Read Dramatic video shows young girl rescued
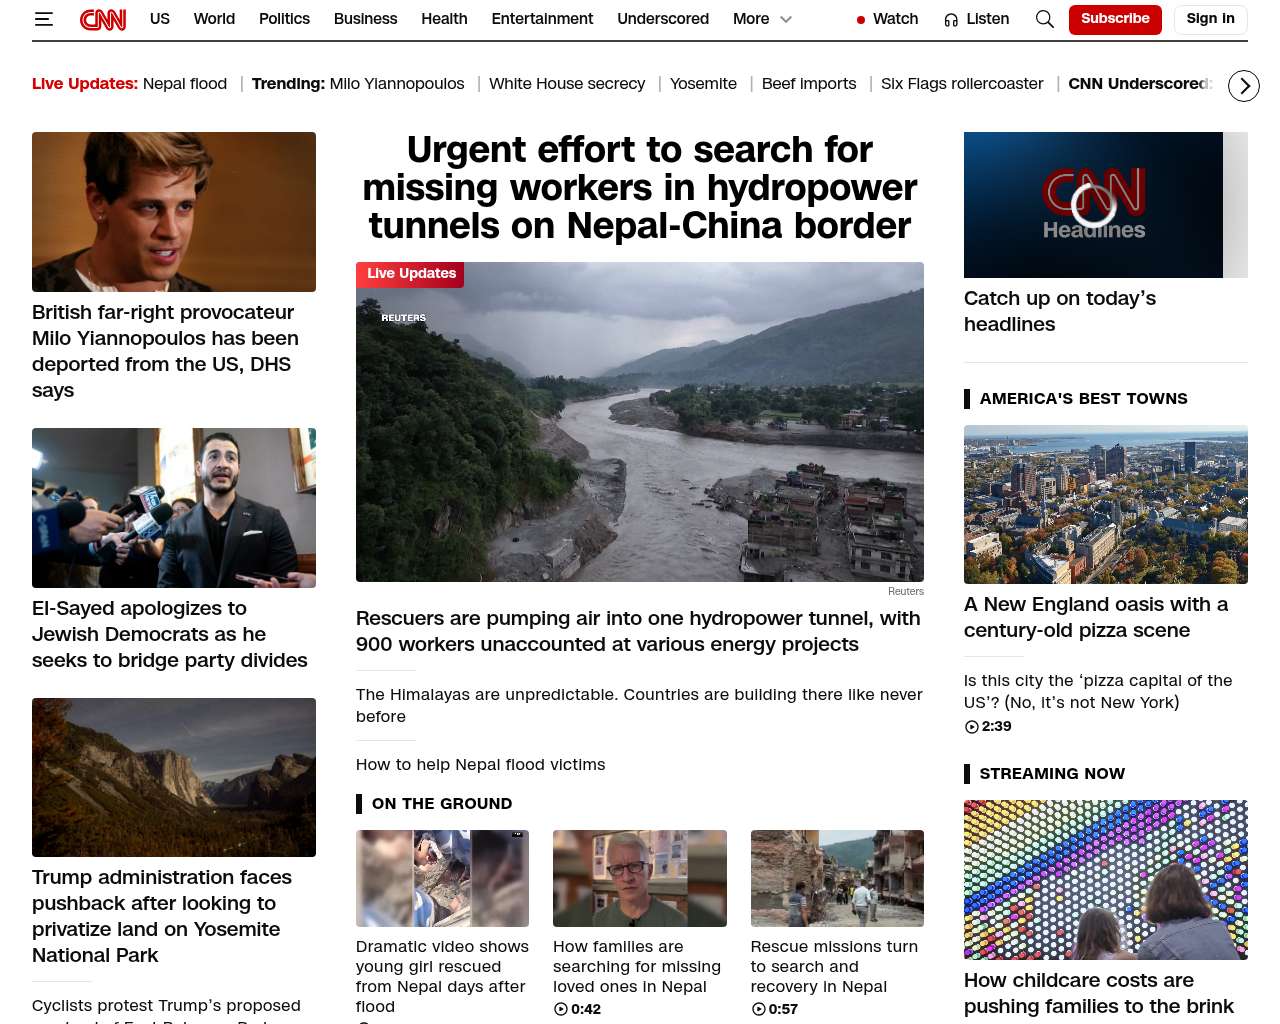Screen dimensions: 1280x1024 pos(442,976)
